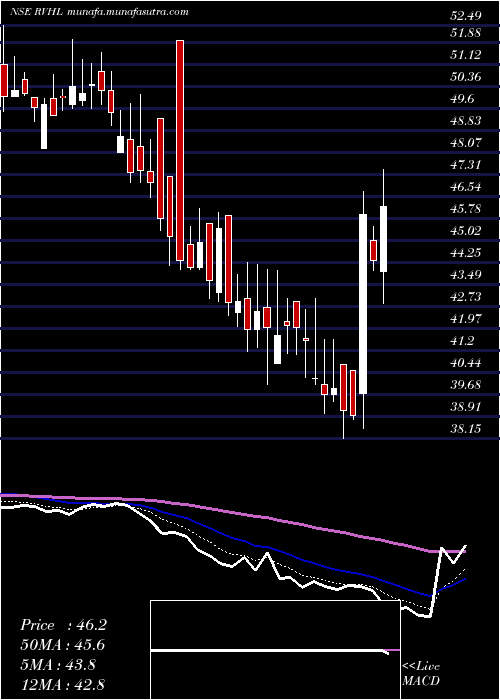Click the 'NSE RVHL munafa.munafasutra.com' title text

coord(99,12)
